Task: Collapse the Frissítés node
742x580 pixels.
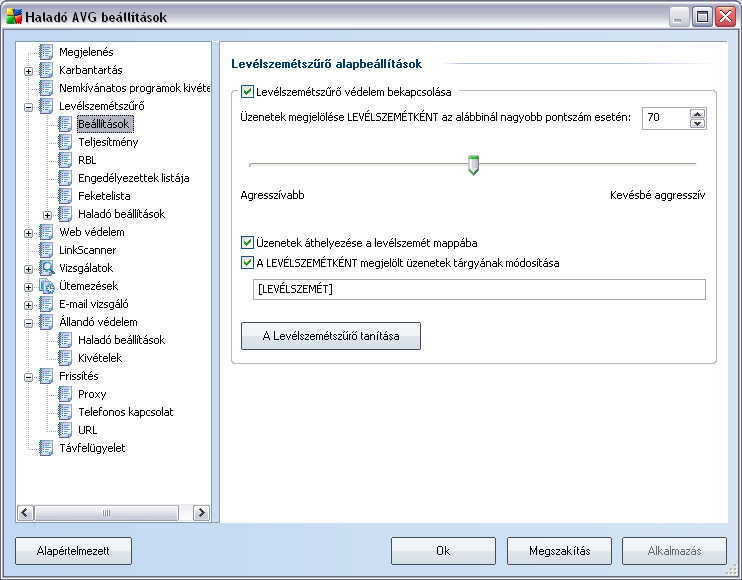Action: click(28, 378)
